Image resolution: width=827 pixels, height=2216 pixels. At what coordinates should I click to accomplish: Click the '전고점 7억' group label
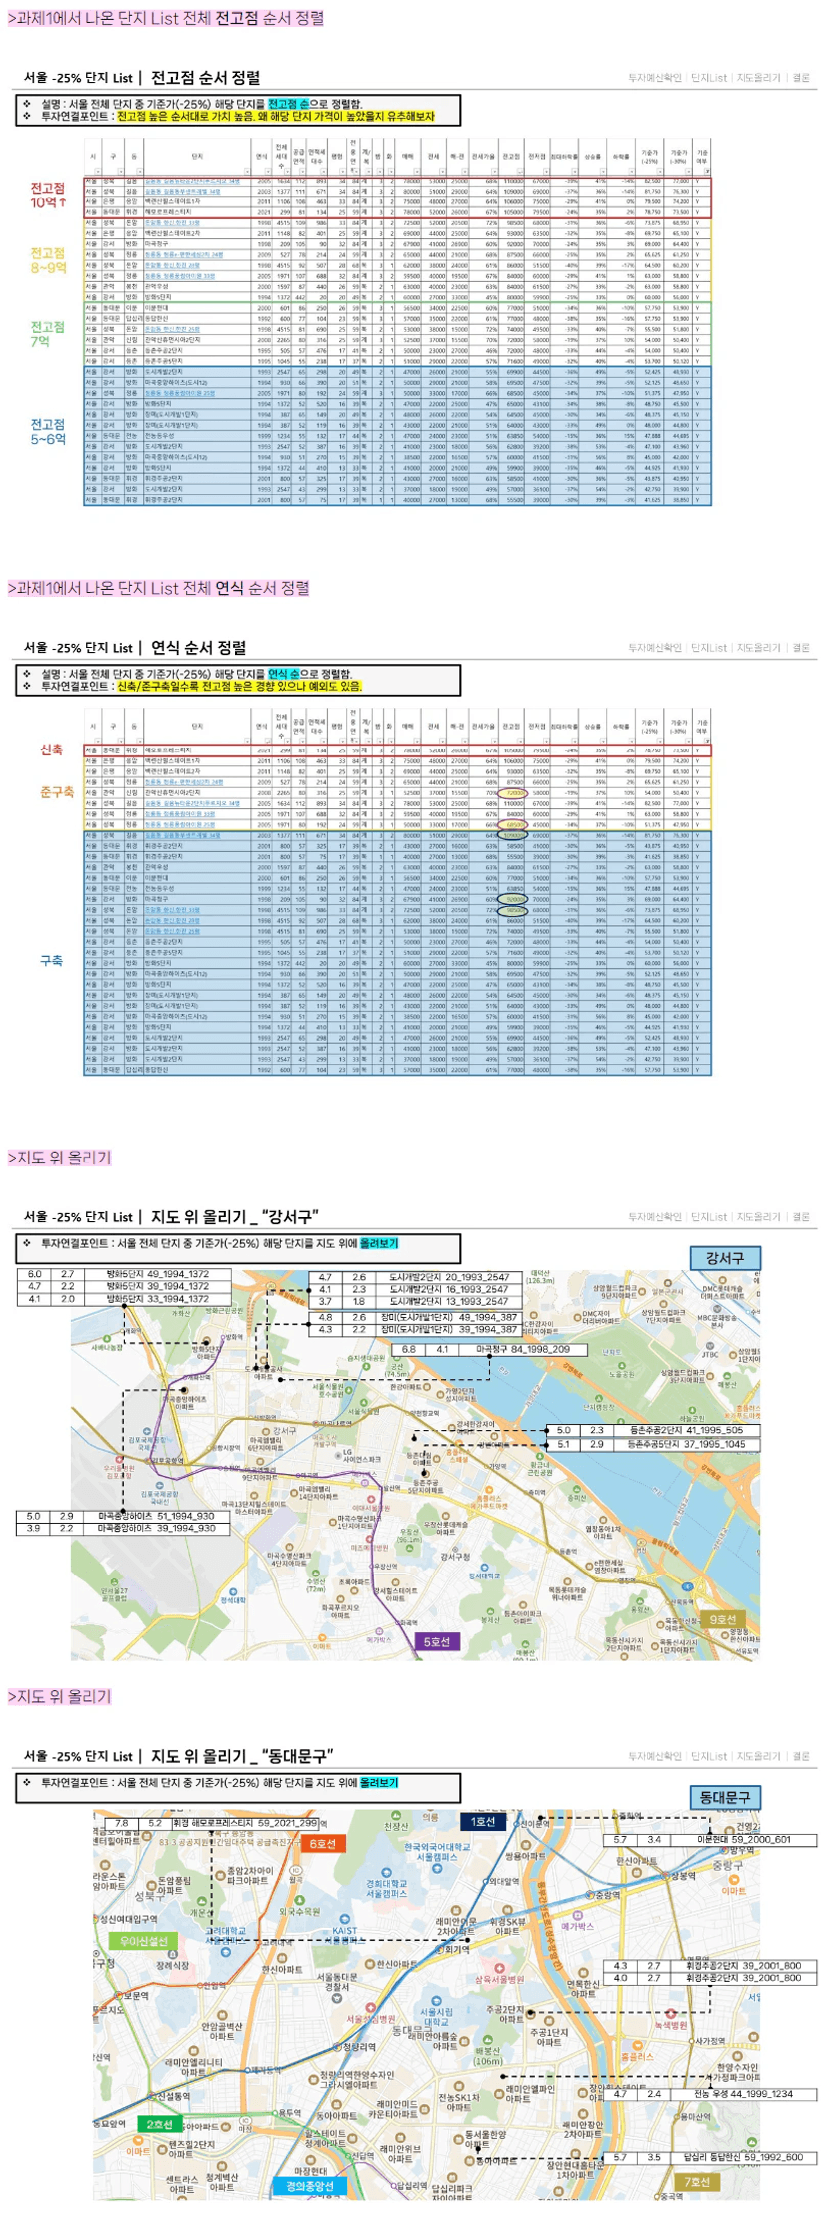click(47, 334)
